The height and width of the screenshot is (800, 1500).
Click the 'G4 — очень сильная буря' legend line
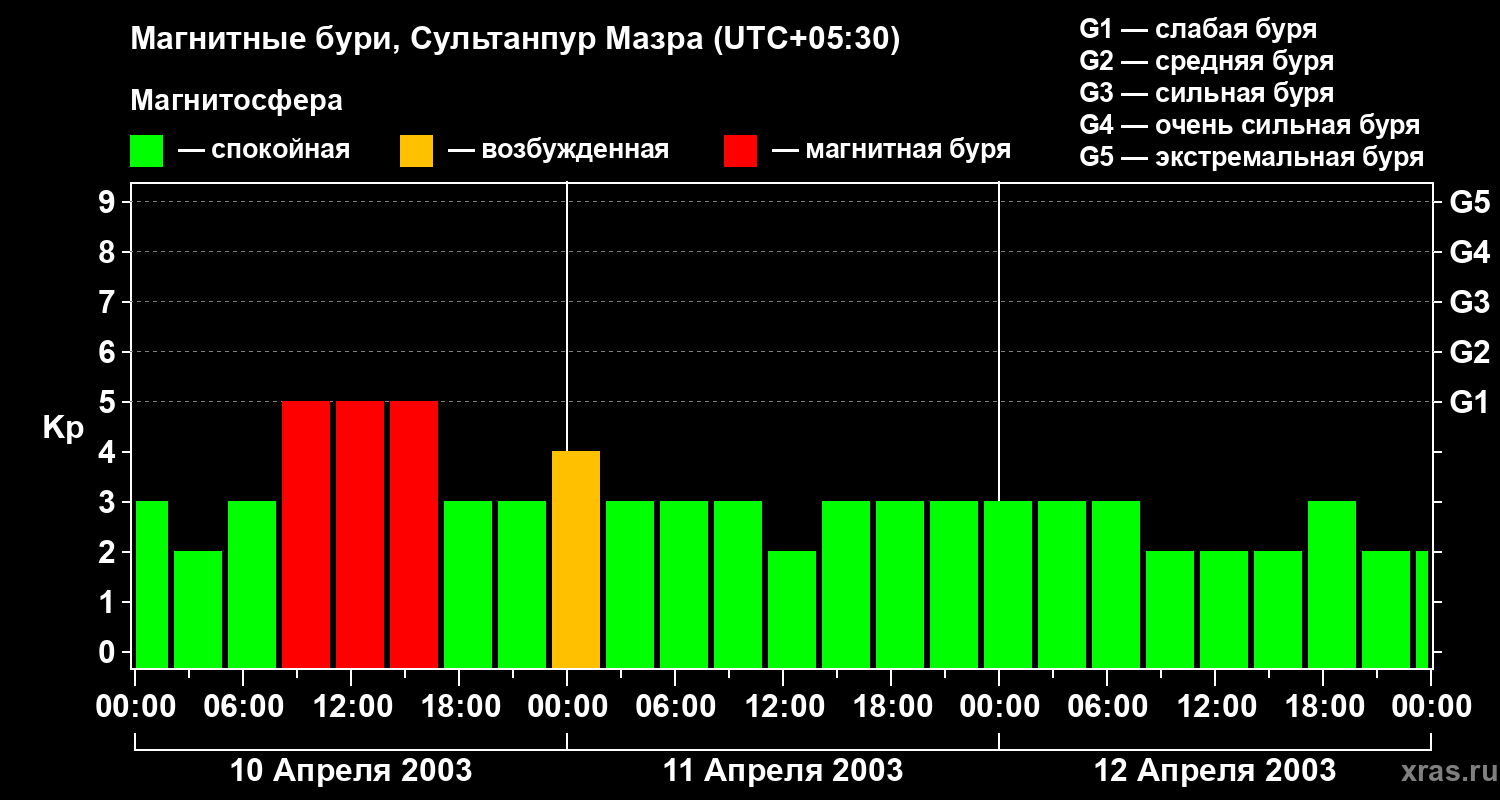pyautogui.click(x=1250, y=125)
